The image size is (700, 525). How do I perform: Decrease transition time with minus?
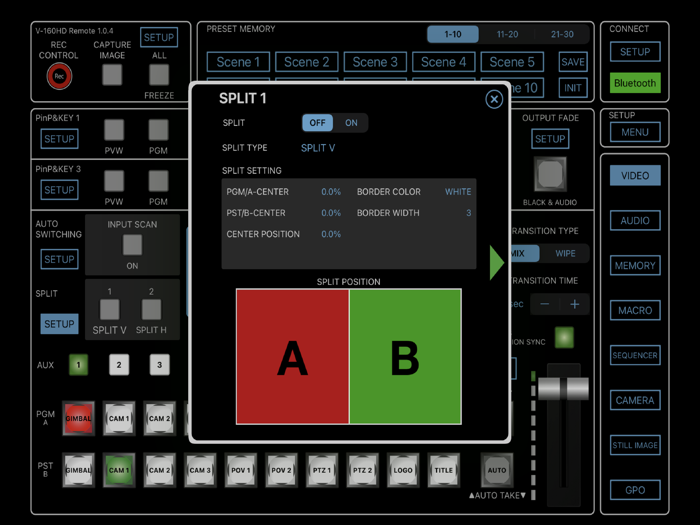tap(545, 304)
